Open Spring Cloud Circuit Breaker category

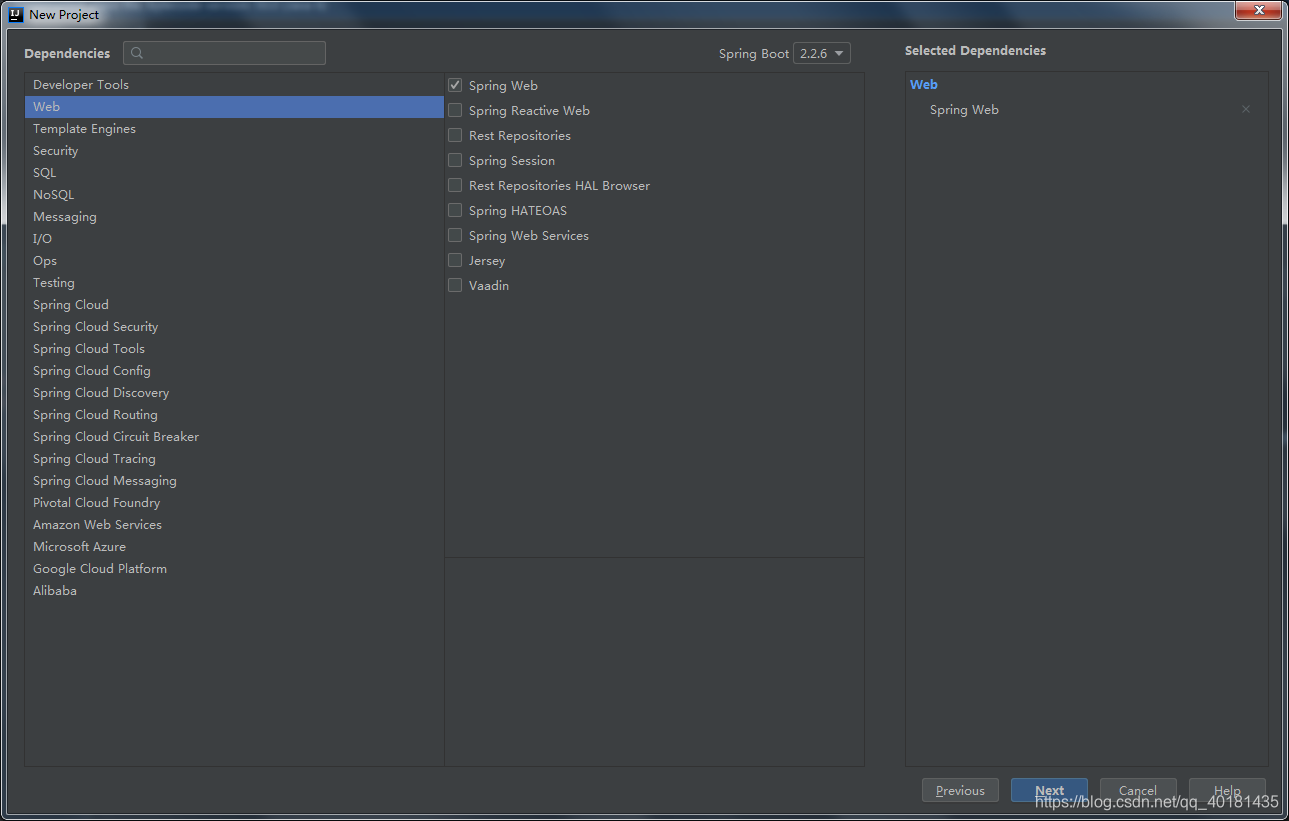pos(234,437)
